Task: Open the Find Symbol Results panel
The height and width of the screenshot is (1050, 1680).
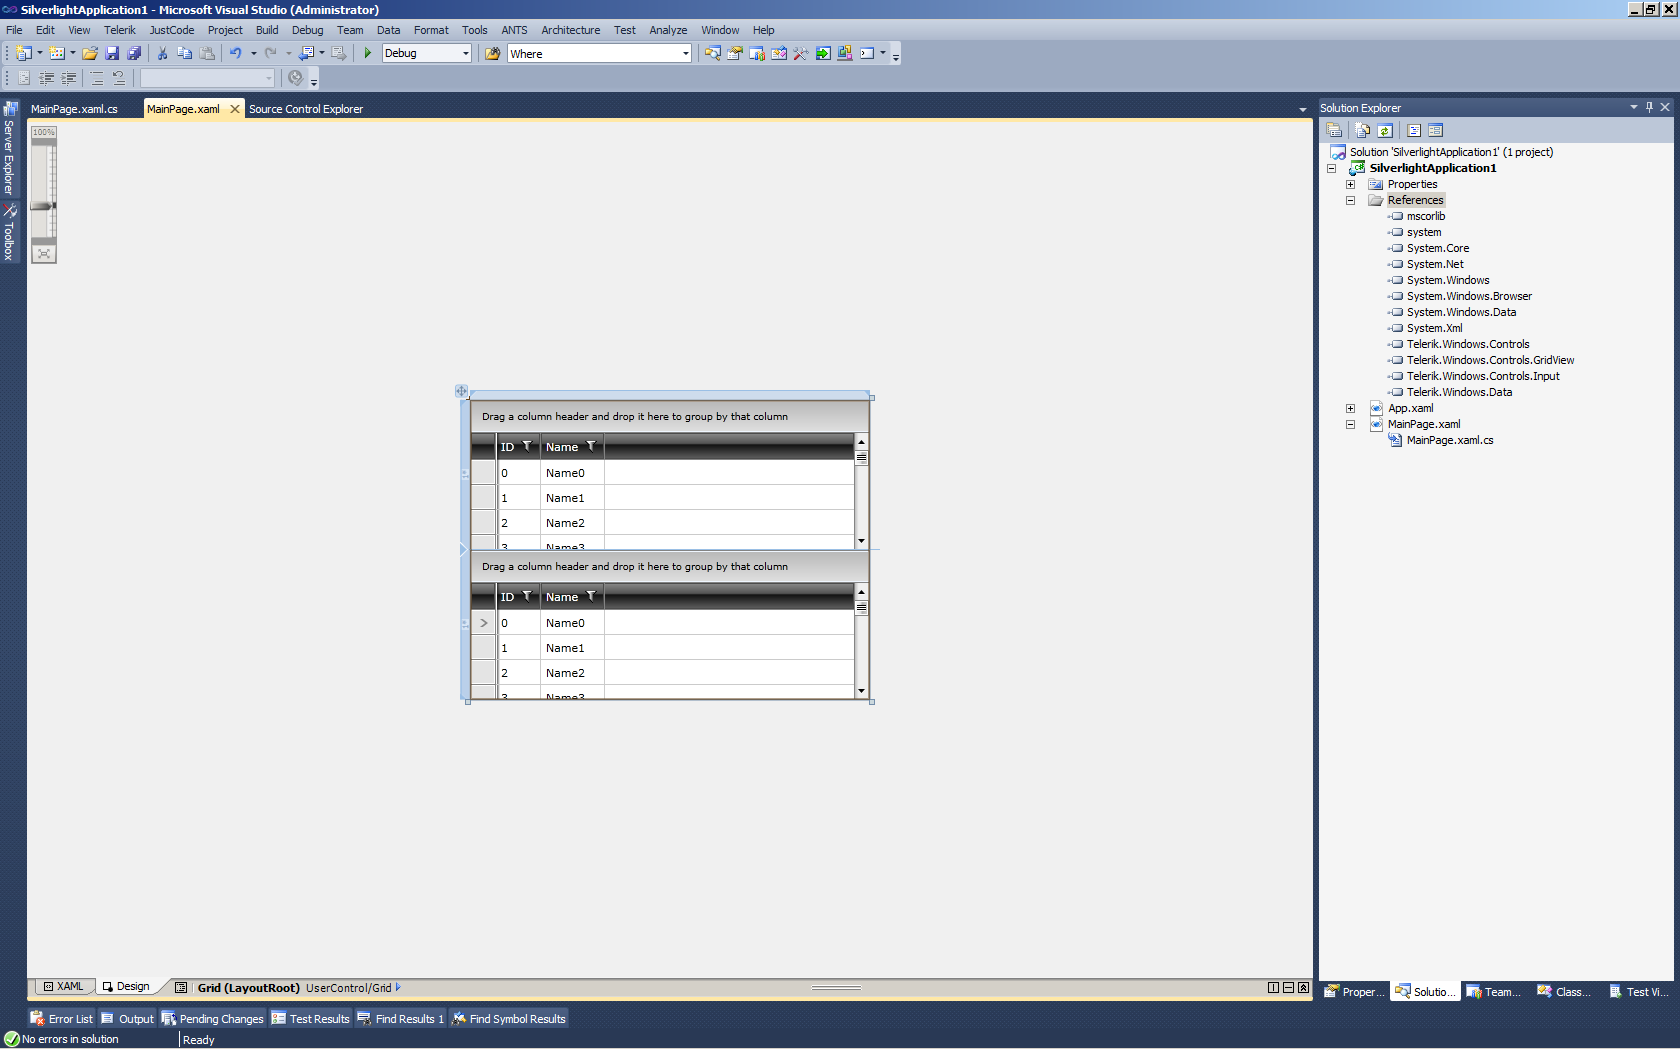Action: point(508,1018)
